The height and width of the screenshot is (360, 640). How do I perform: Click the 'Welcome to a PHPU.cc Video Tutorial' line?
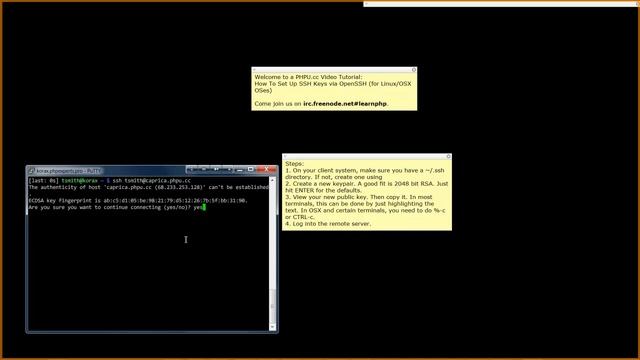pos(308,77)
